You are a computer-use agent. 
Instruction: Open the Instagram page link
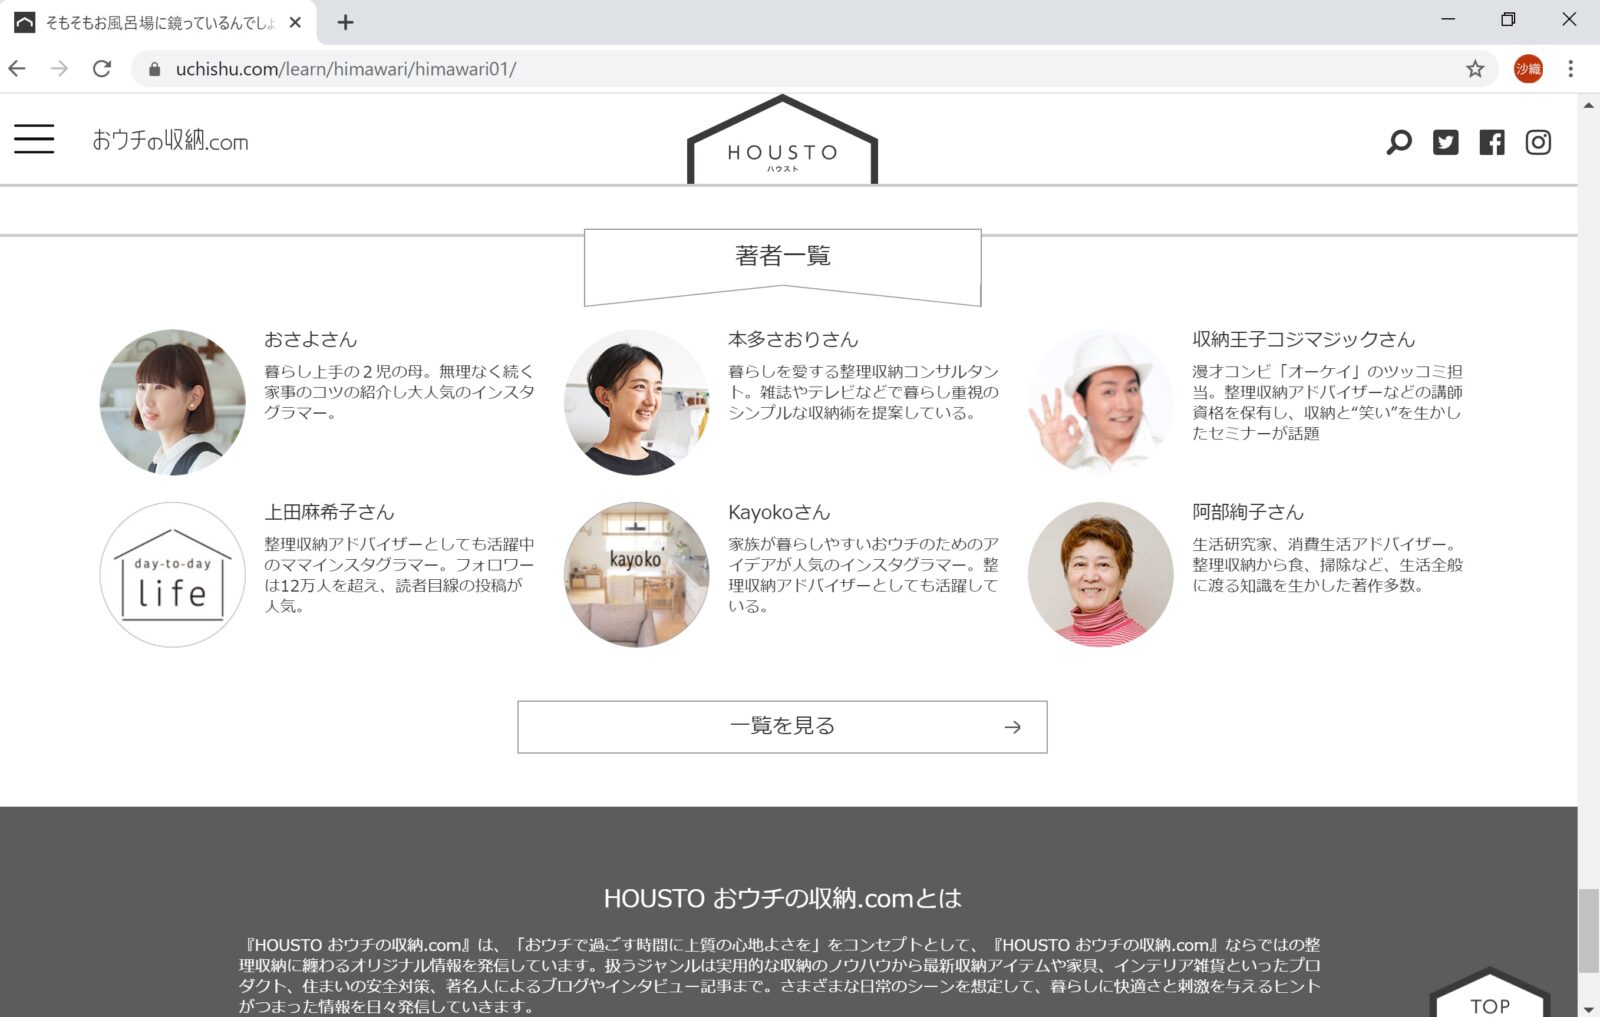(x=1538, y=142)
